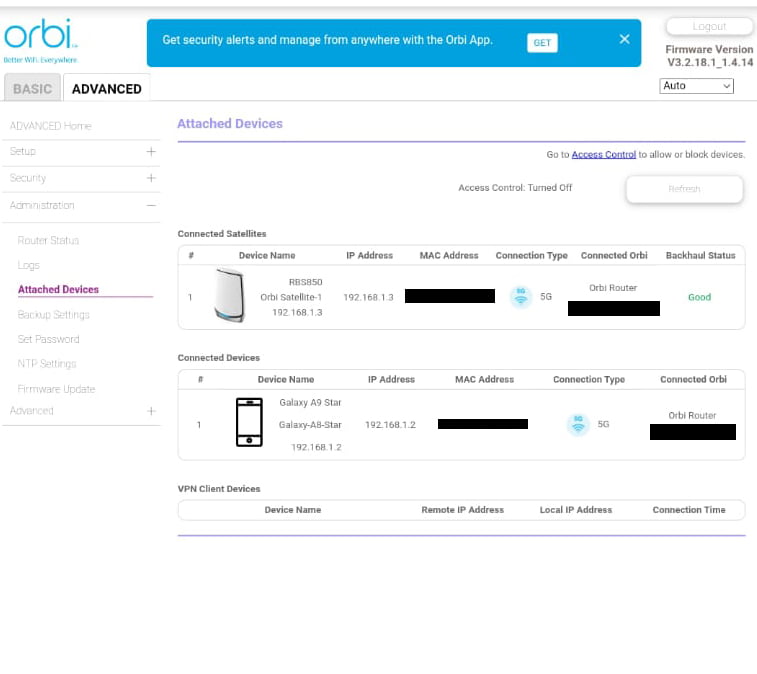This screenshot has width=757, height=674.
Task: Open Backup Settings
Action: pyautogui.click(x=54, y=315)
